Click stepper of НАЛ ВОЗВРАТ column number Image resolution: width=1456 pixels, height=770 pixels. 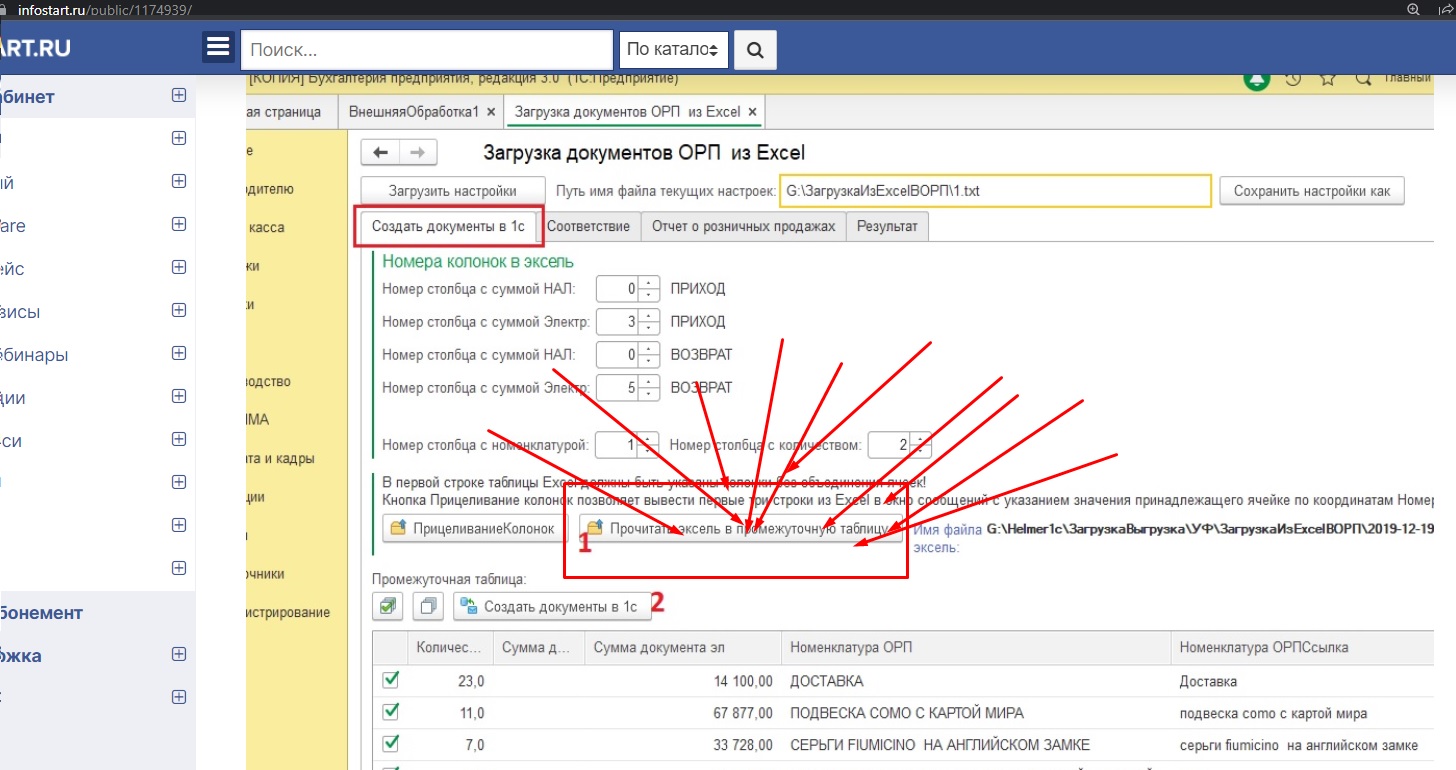click(650, 354)
